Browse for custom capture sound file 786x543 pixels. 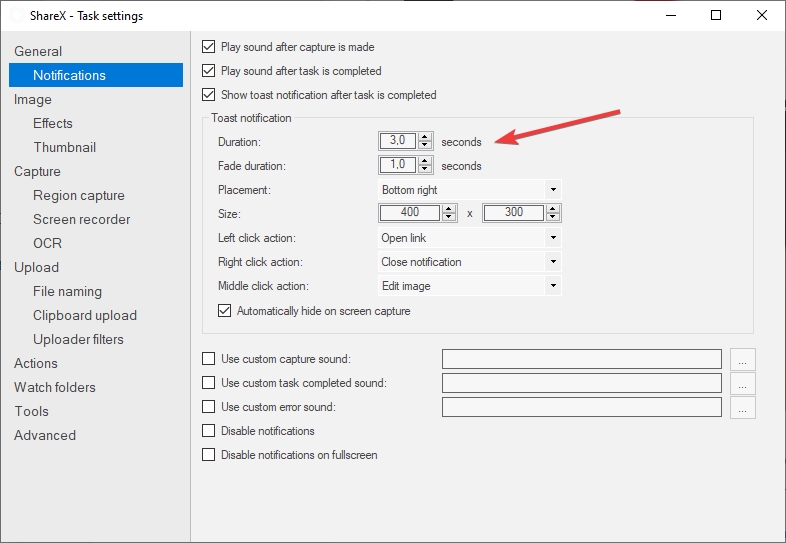pos(742,359)
